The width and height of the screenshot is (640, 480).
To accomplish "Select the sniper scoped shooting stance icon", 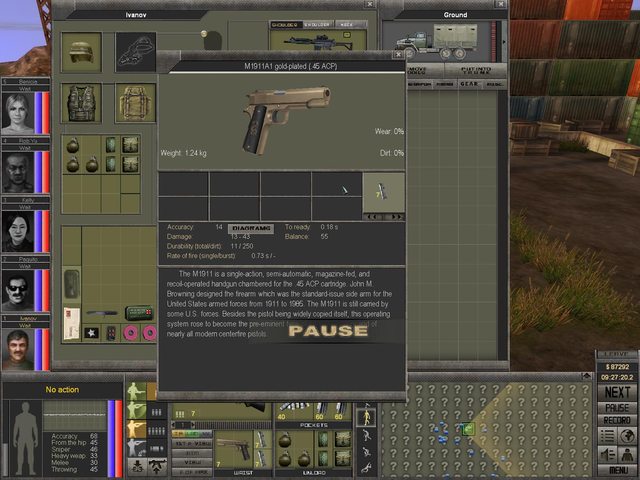I will (136, 448).
